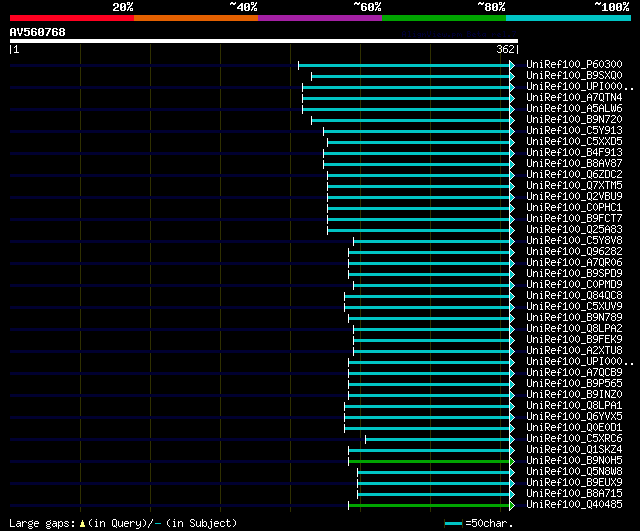Click the query end position 362
This screenshot has height=531, width=640.
(505, 49)
